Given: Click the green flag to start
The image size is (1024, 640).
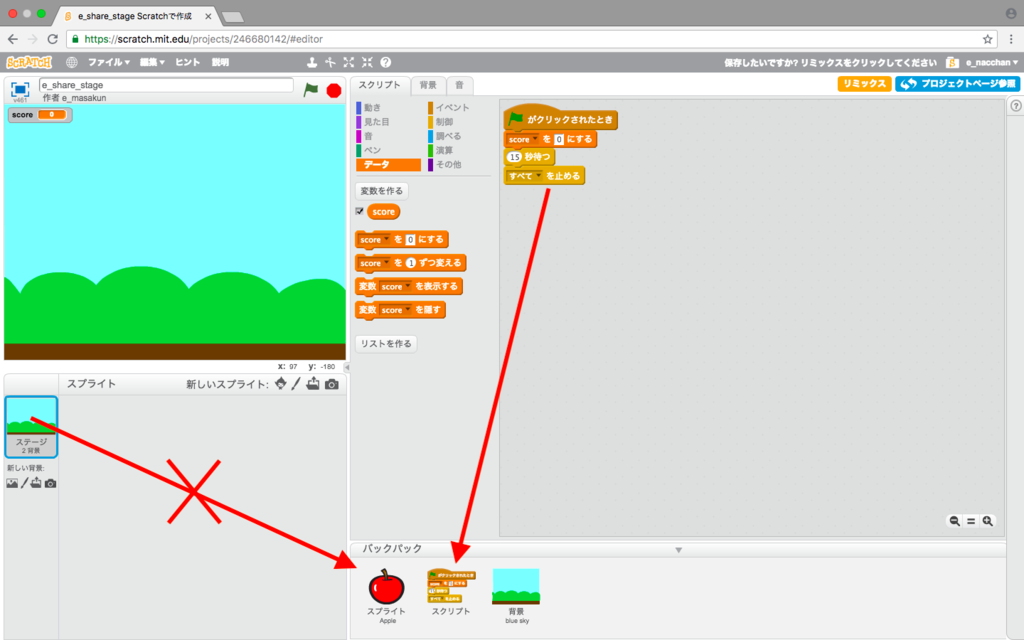Looking at the screenshot, I should coord(311,89).
